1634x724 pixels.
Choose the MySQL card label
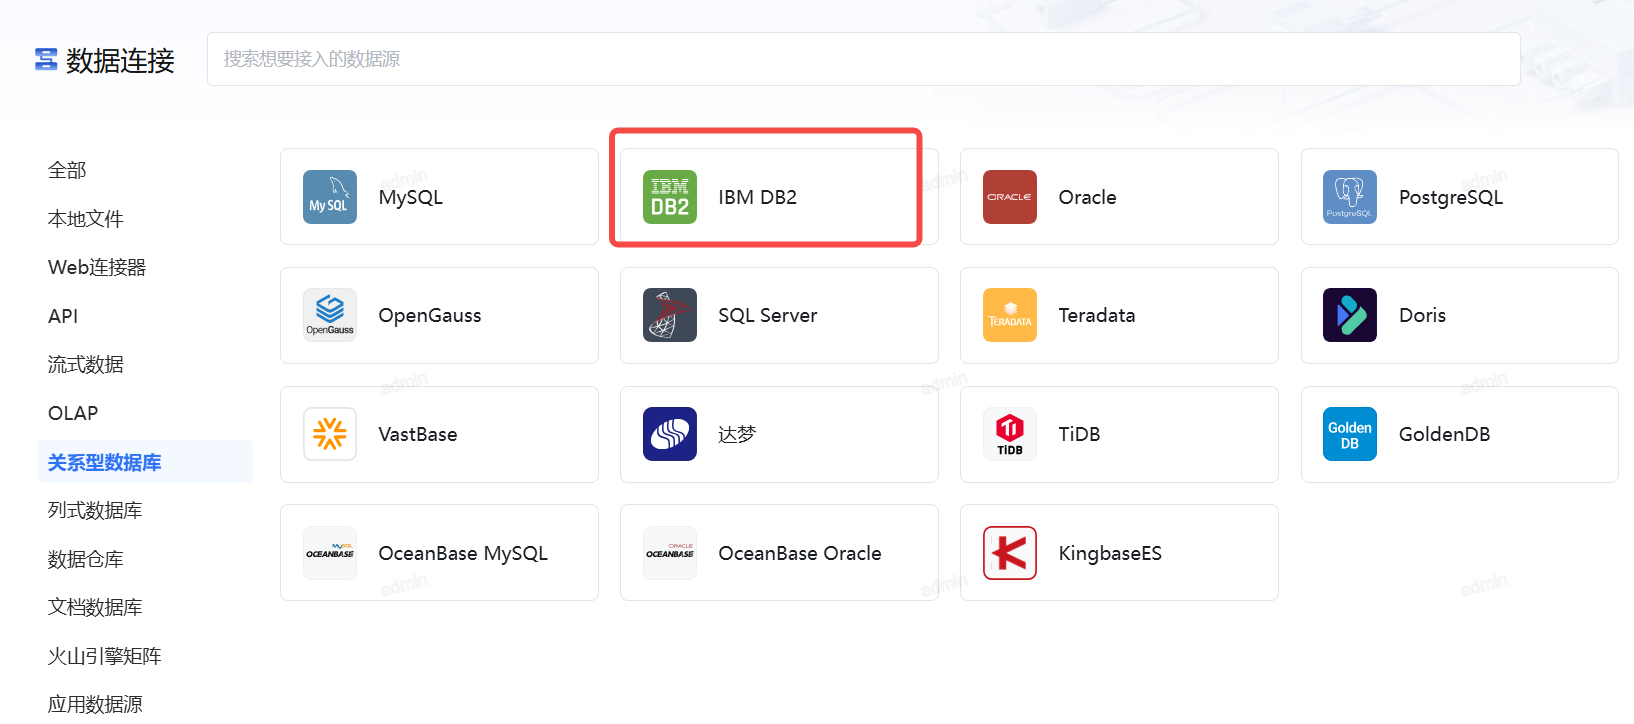coord(411,197)
